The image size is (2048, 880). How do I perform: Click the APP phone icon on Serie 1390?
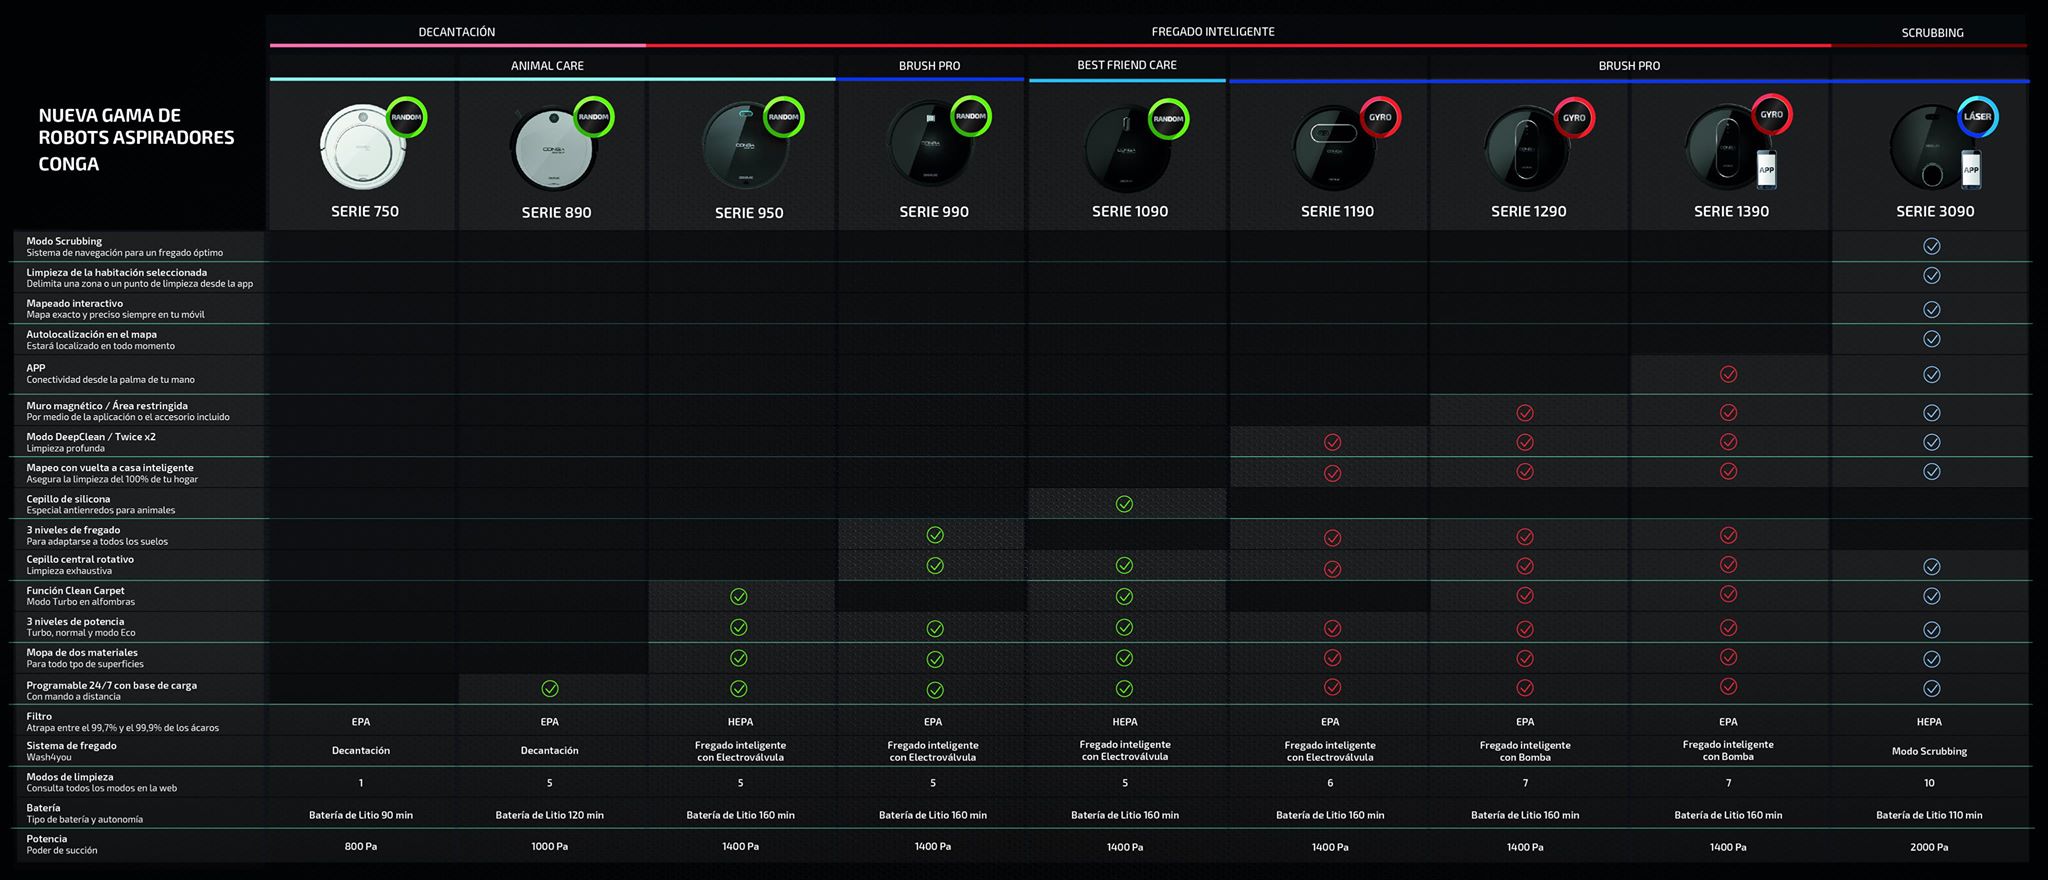tap(1767, 169)
